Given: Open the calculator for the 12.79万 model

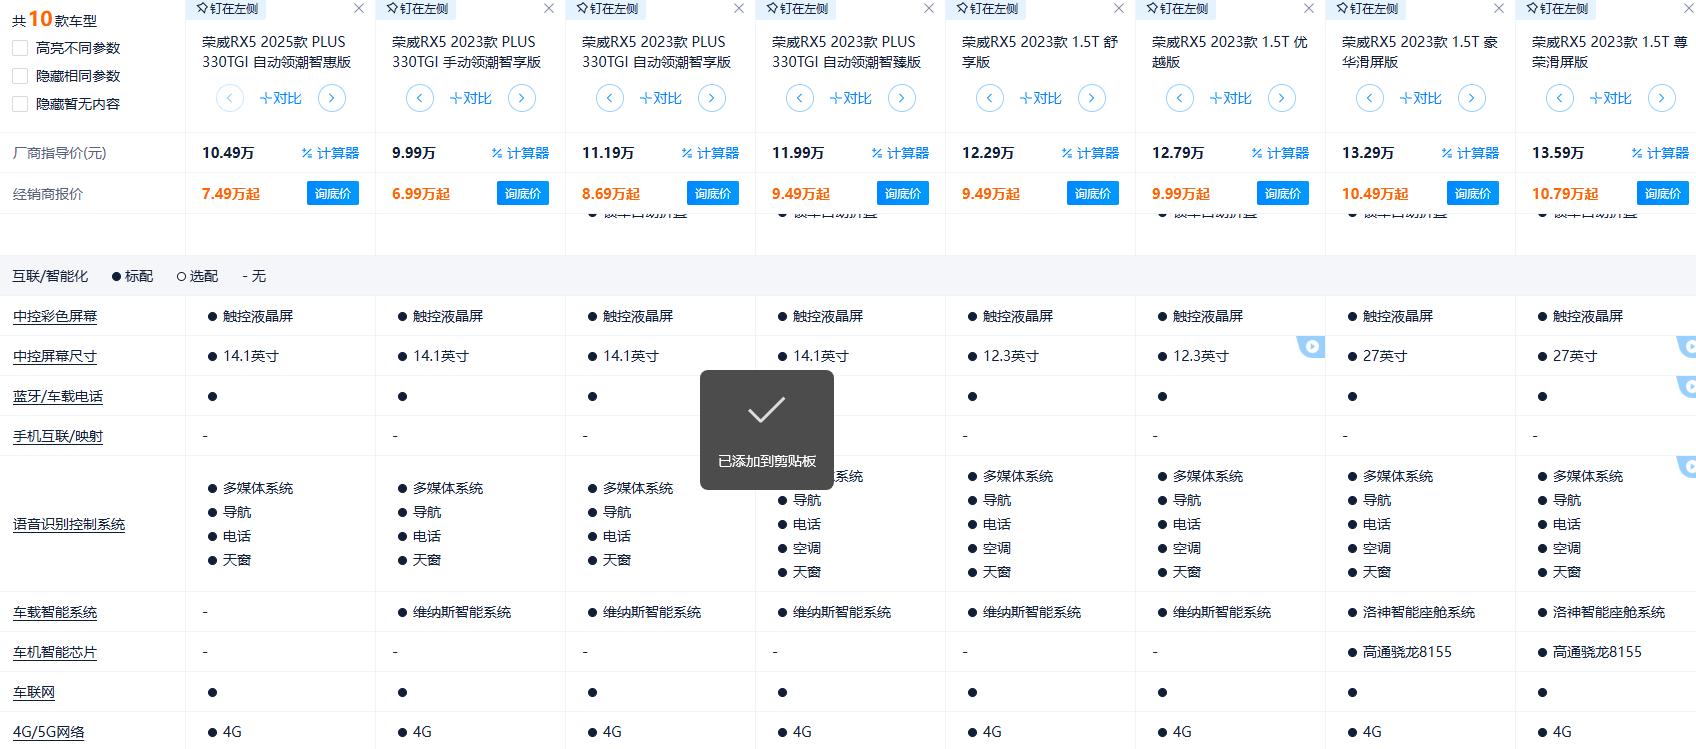Looking at the screenshot, I should point(1280,153).
